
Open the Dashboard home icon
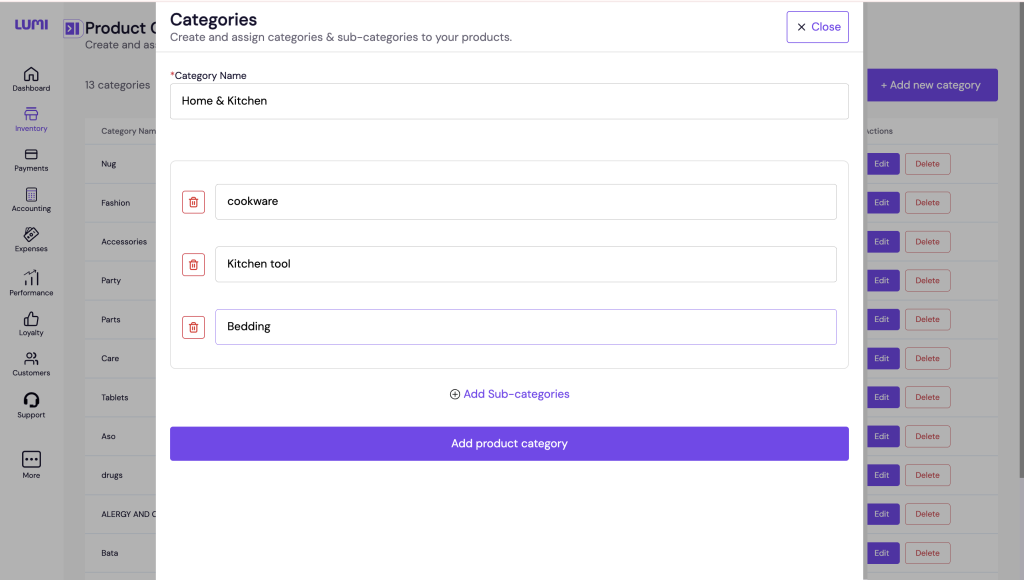click(x=31, y=75)
